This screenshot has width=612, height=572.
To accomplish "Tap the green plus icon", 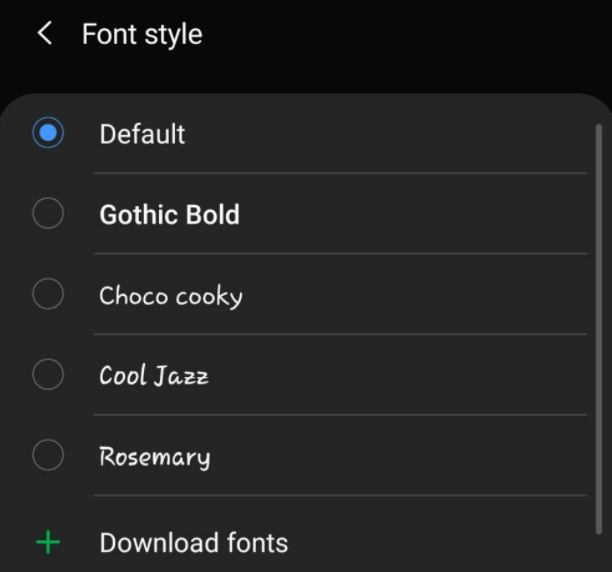I will pyautogui.click(x=47, y=543).
